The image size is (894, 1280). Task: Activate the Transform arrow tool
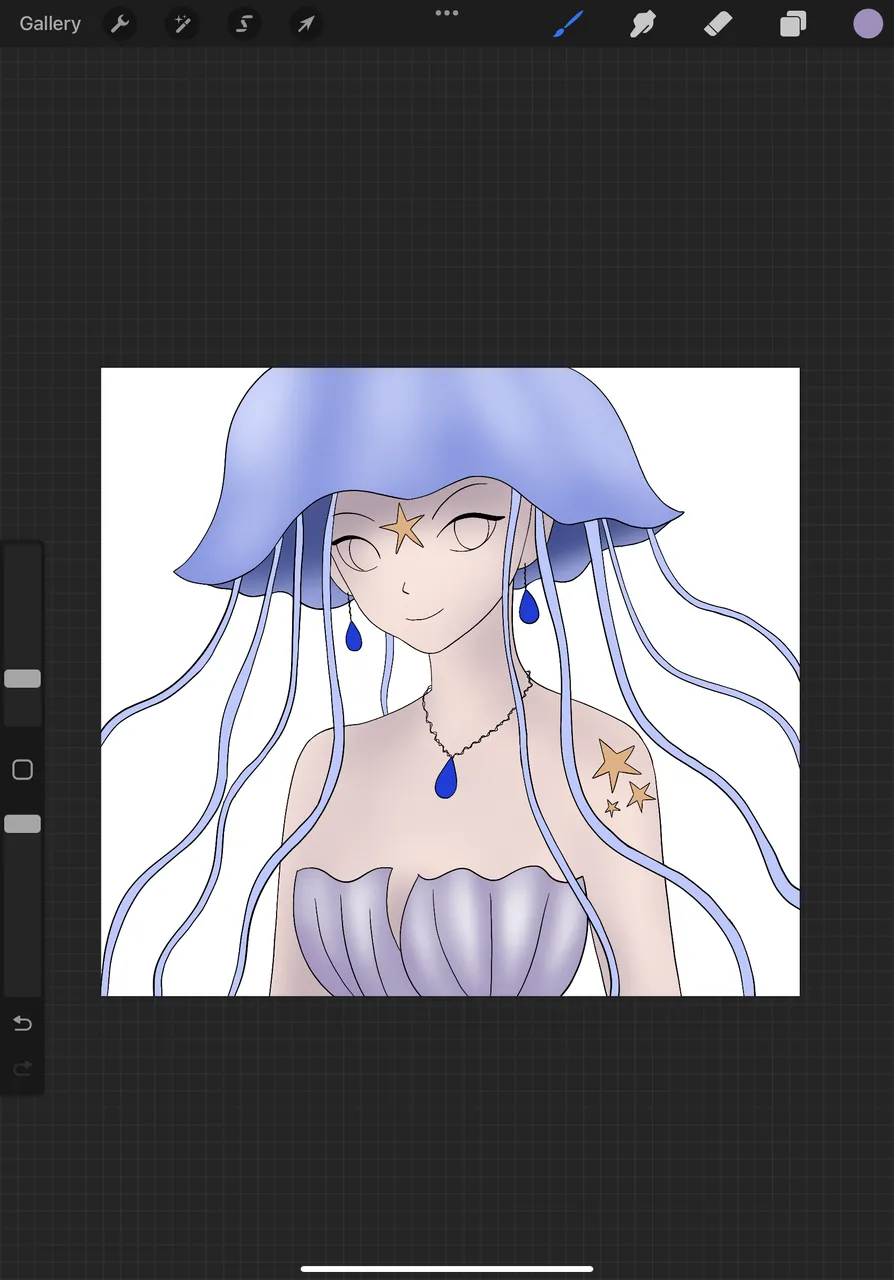tap(306, 23)
